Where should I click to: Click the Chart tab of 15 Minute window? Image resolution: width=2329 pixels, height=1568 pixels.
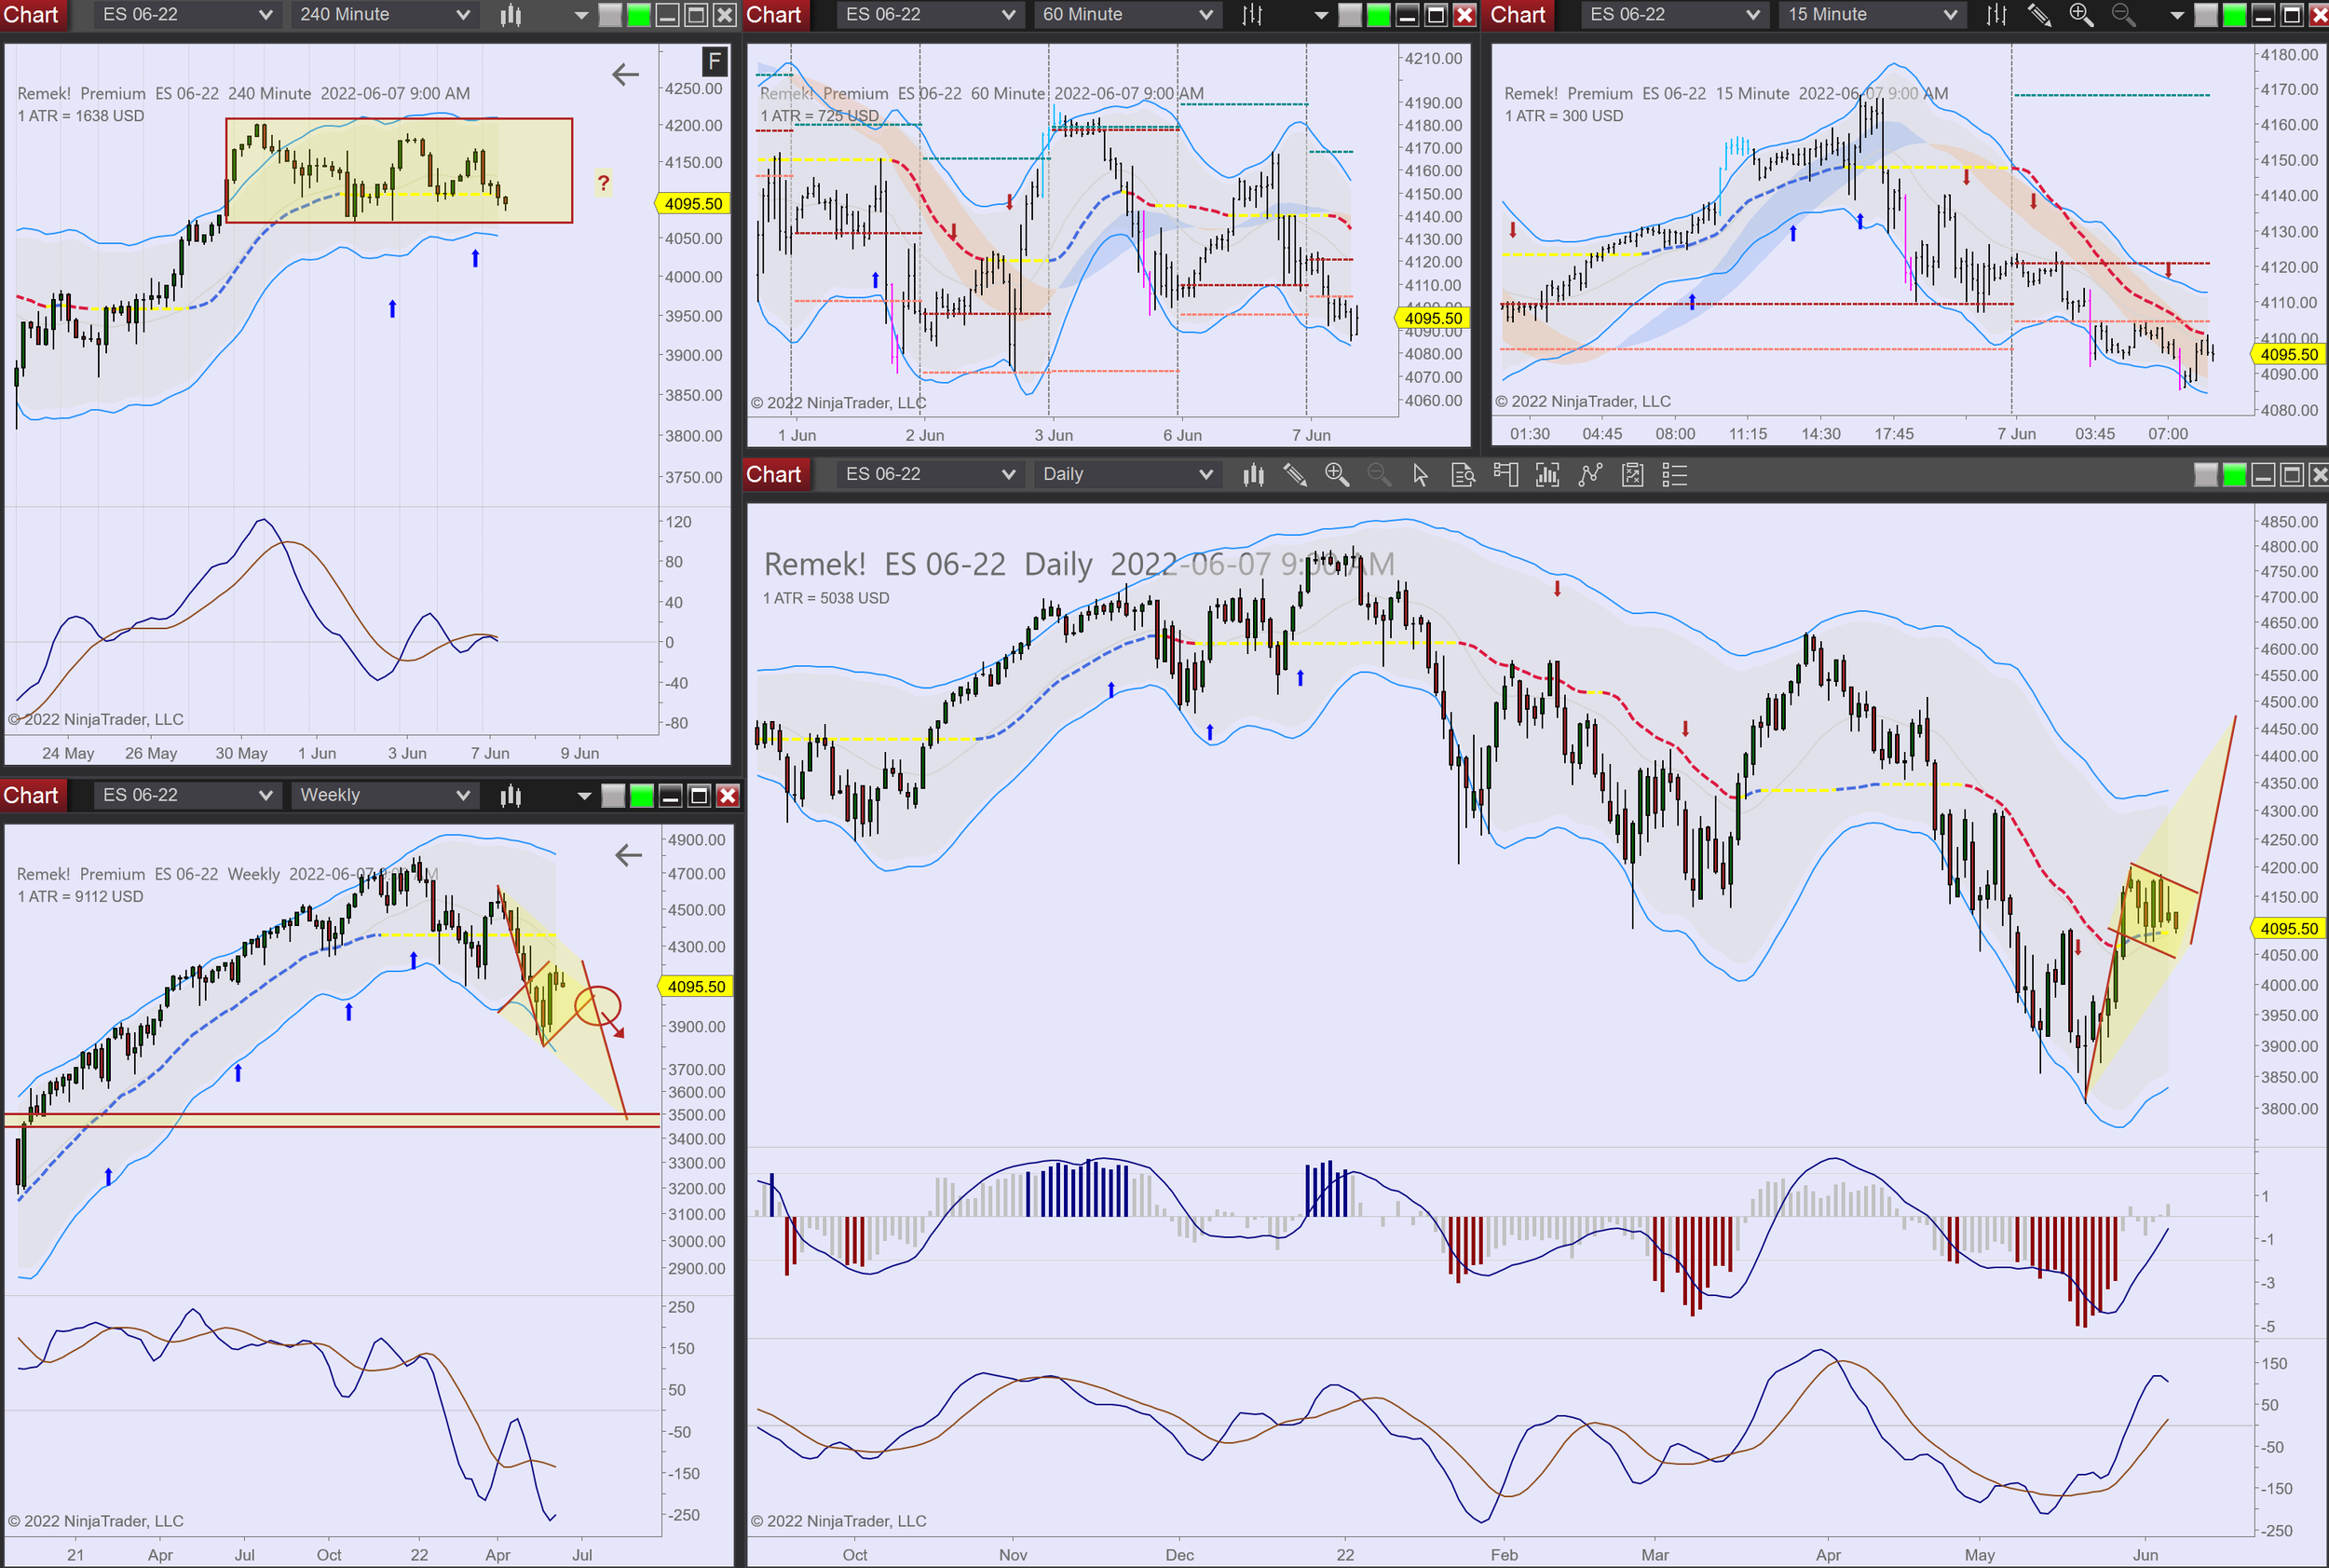pyautogui.click(x=1518, y=15)
